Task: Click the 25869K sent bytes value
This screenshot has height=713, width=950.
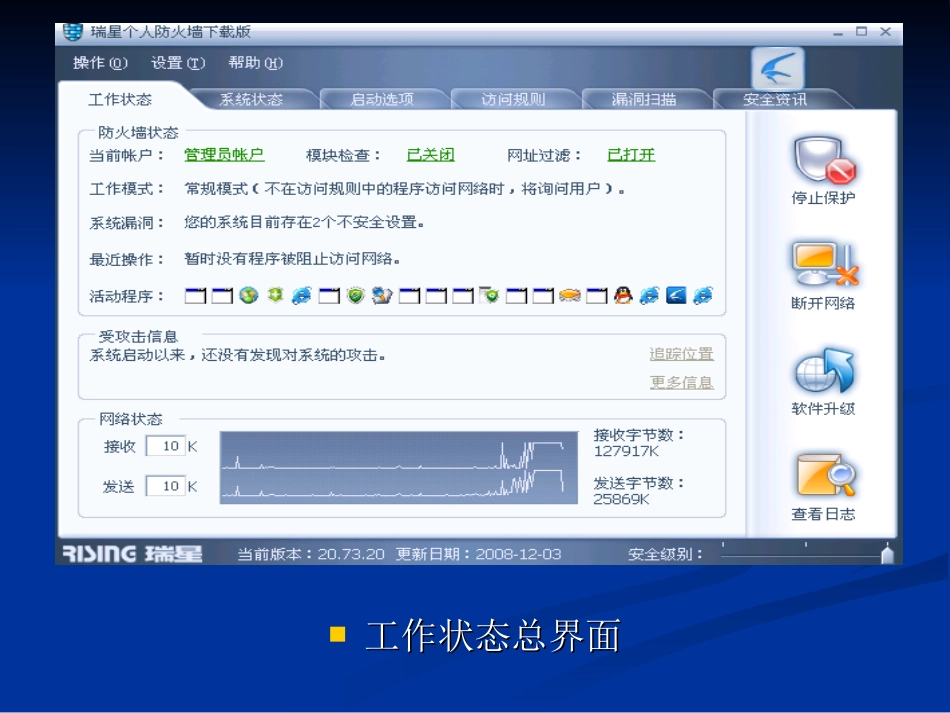Action: click(622, 499)
